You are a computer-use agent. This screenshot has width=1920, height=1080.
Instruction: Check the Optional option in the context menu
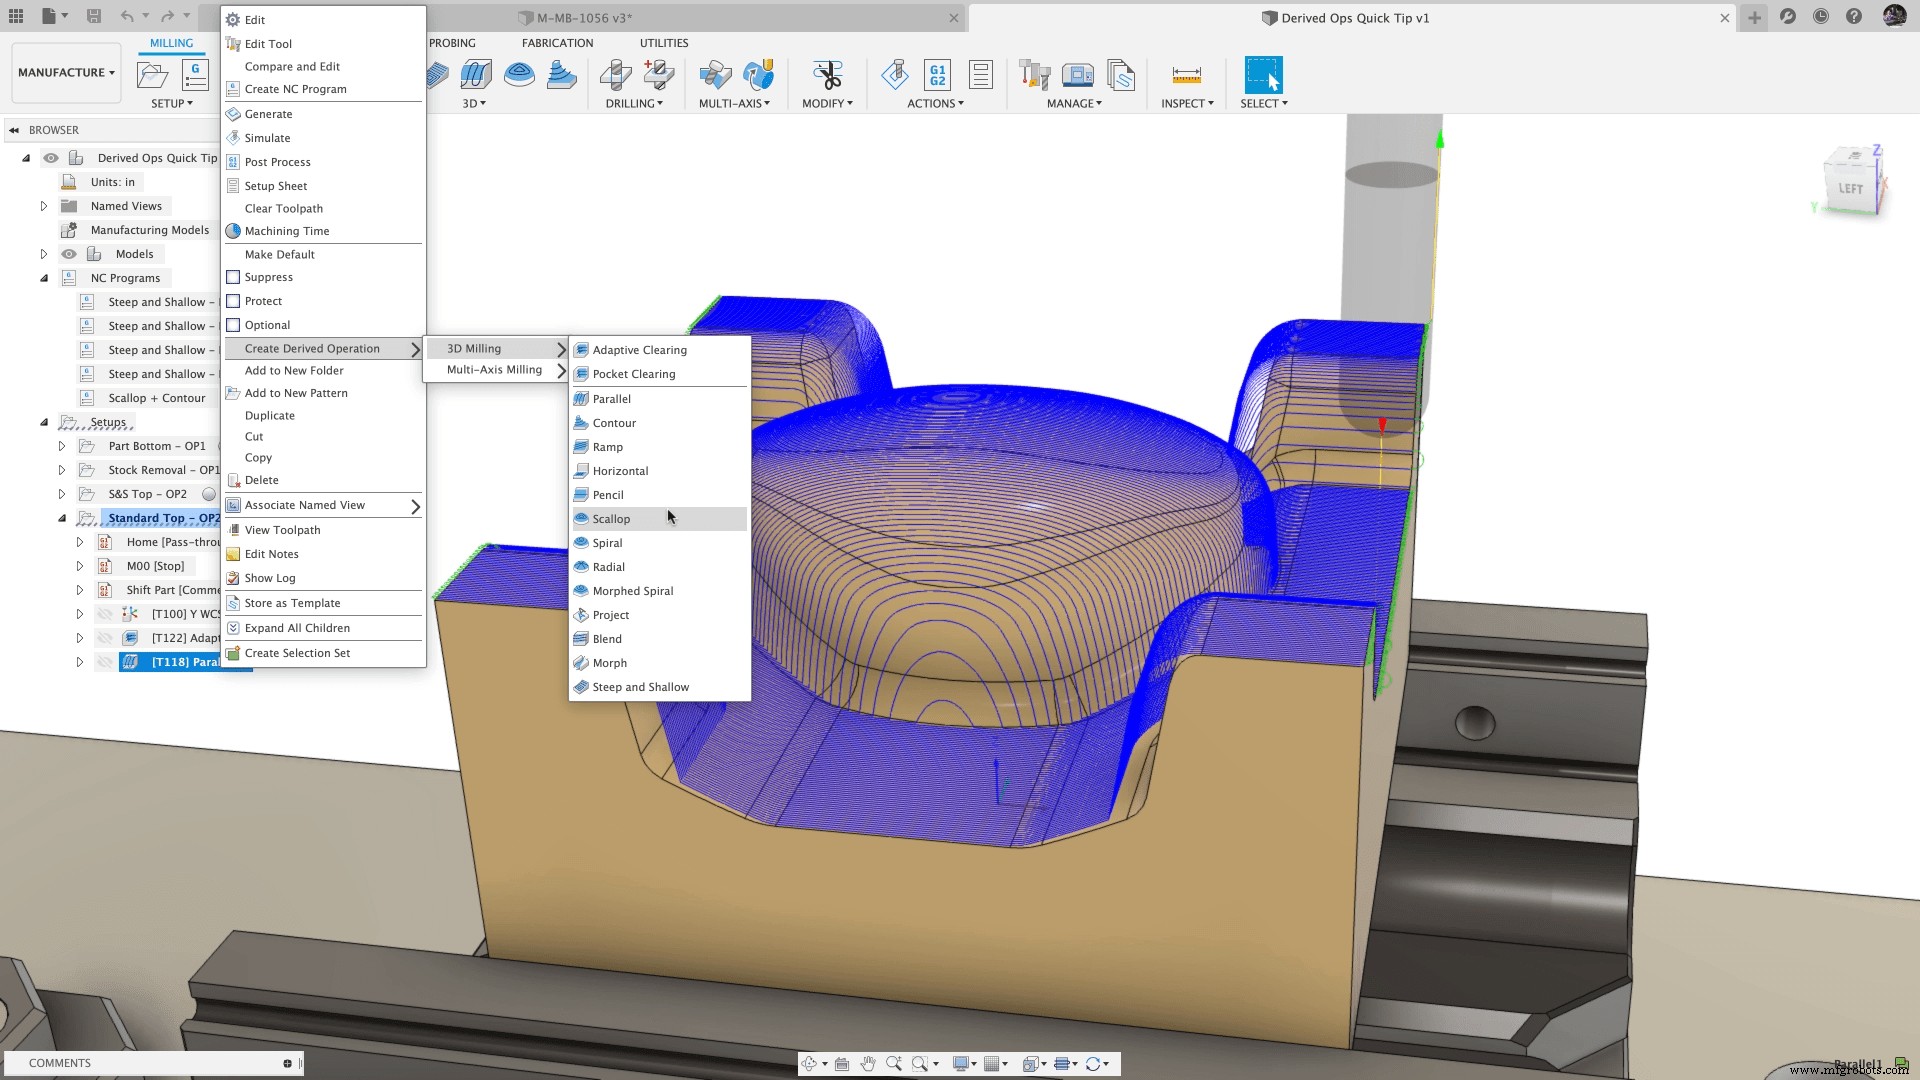[232, 325]
